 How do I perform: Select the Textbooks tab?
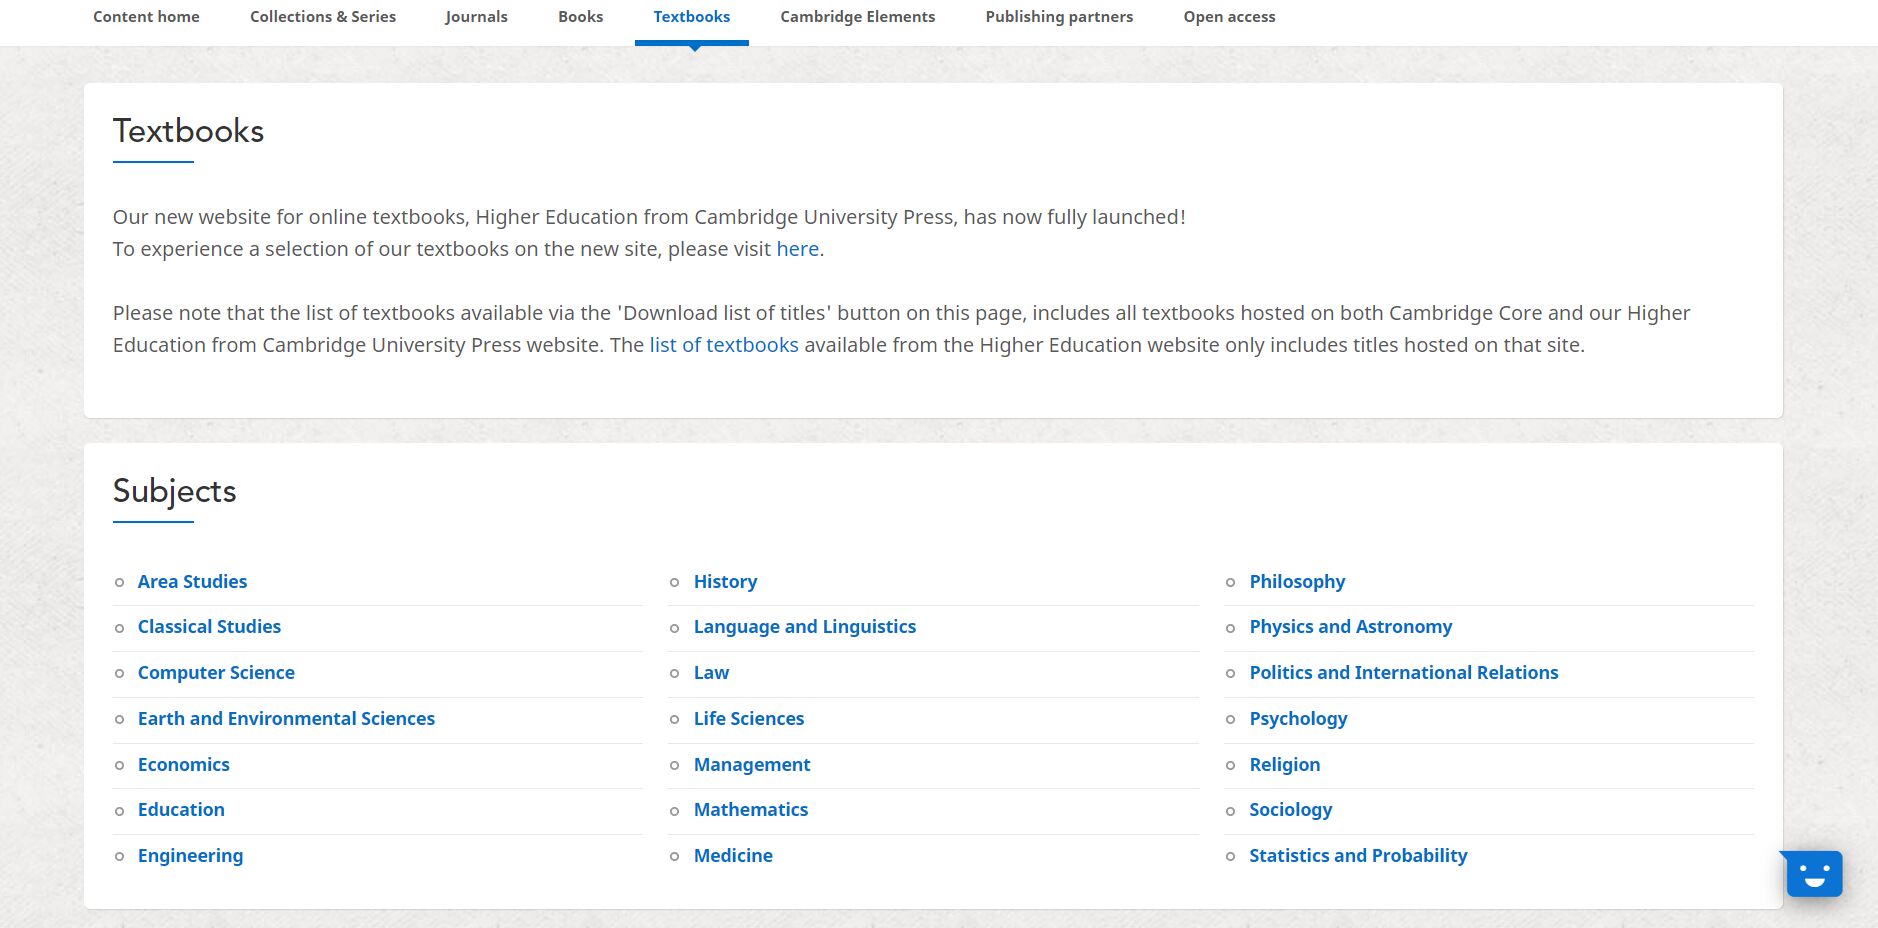692,17
